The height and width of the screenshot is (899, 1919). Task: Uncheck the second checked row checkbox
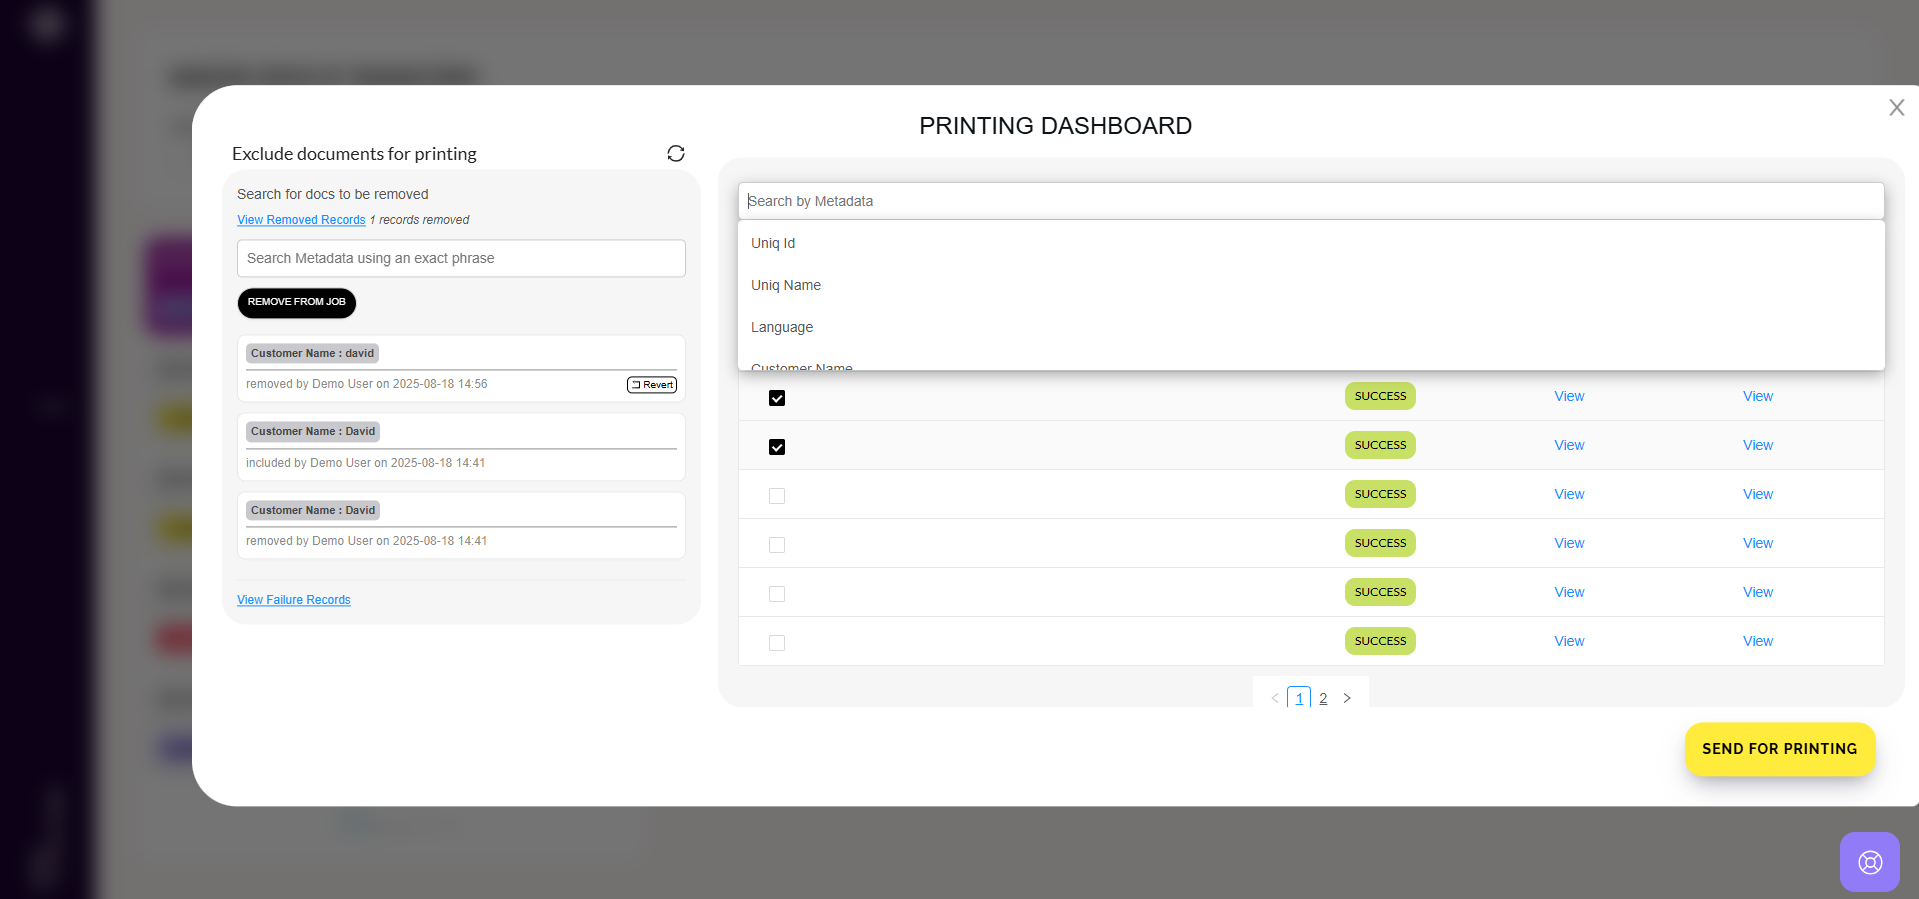point(777,447)
